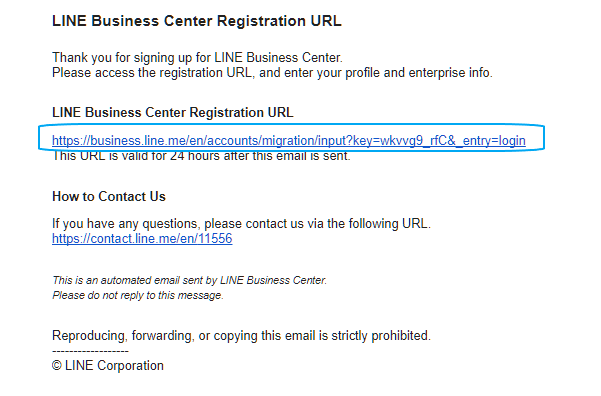Image resolution: width=601 pixels, height=396 pixels.
Task: Click the italic automated email notice line
Action: (x=190, y=280)
